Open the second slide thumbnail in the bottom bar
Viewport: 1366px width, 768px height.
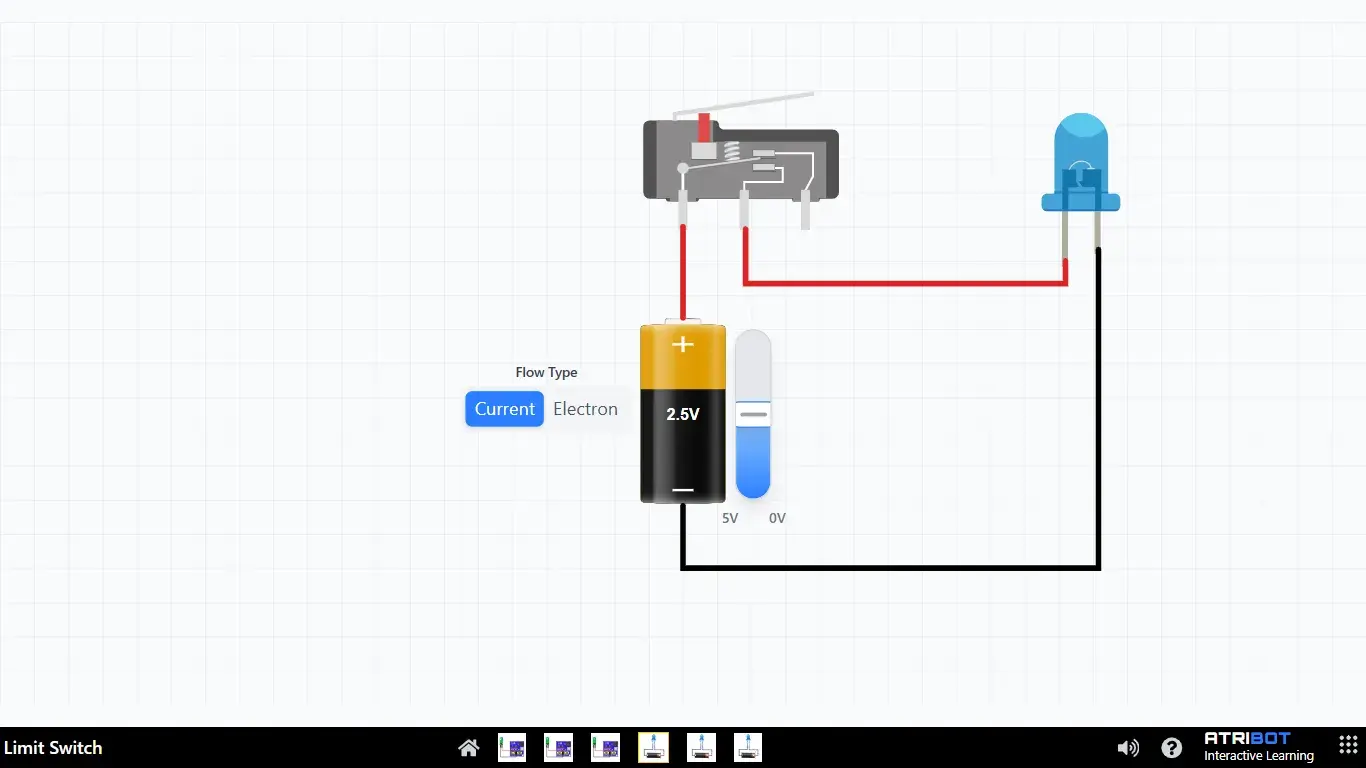tap(558, 747)
